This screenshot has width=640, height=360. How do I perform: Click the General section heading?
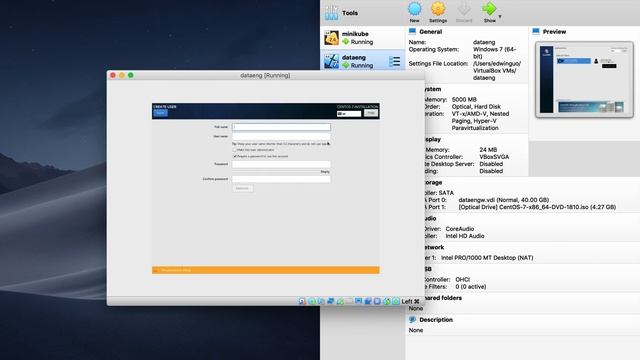click(430, 31)
